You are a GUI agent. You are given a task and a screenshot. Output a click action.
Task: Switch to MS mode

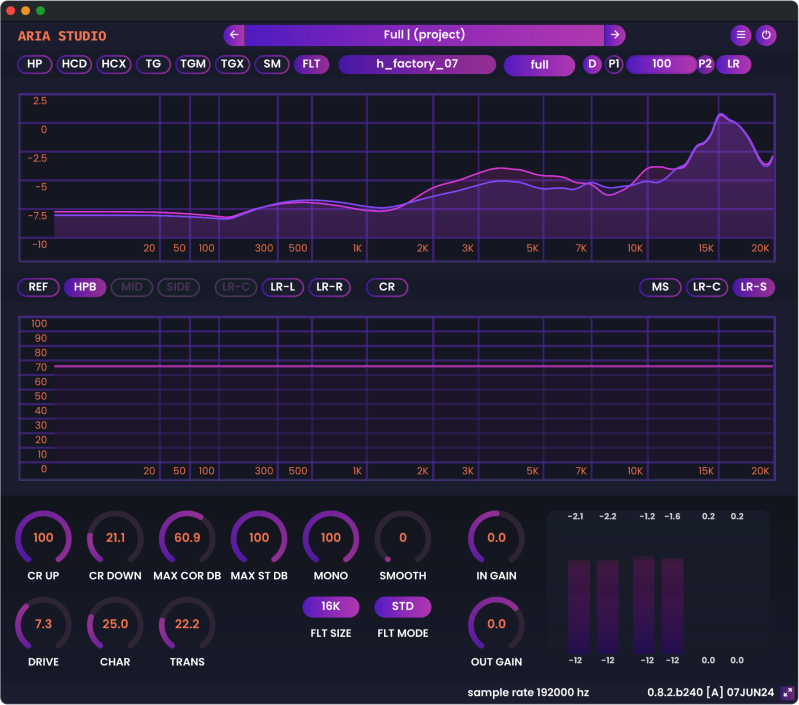(660, 287)
